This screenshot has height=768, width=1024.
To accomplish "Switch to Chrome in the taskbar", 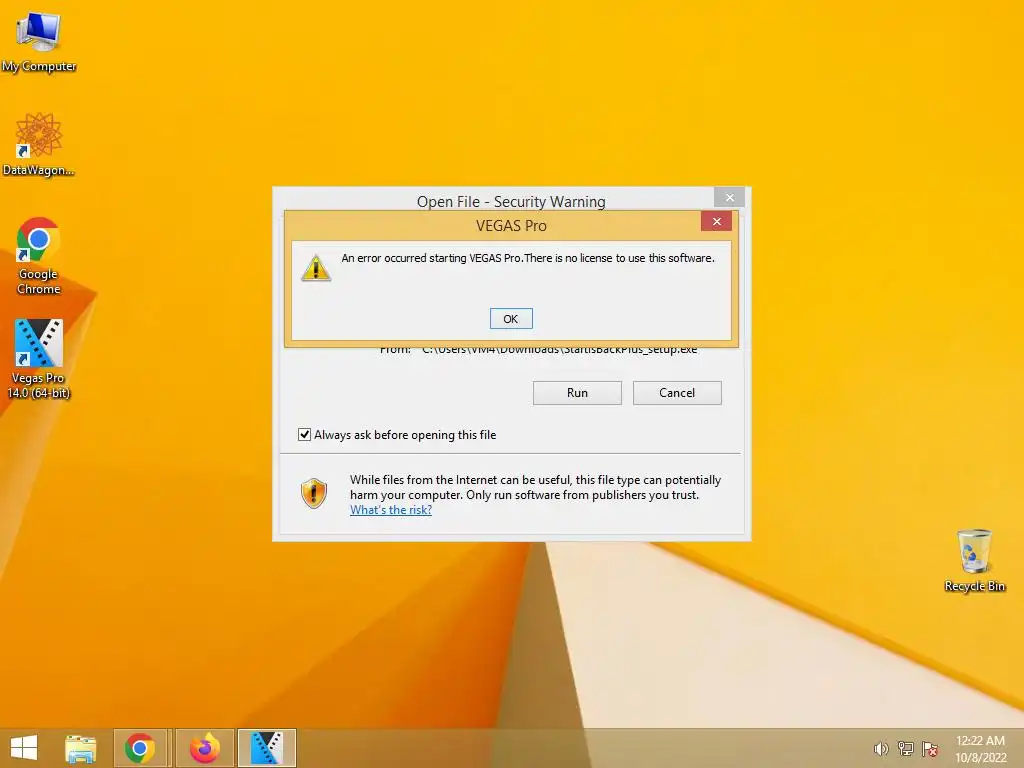I will [x=141, y=748].
